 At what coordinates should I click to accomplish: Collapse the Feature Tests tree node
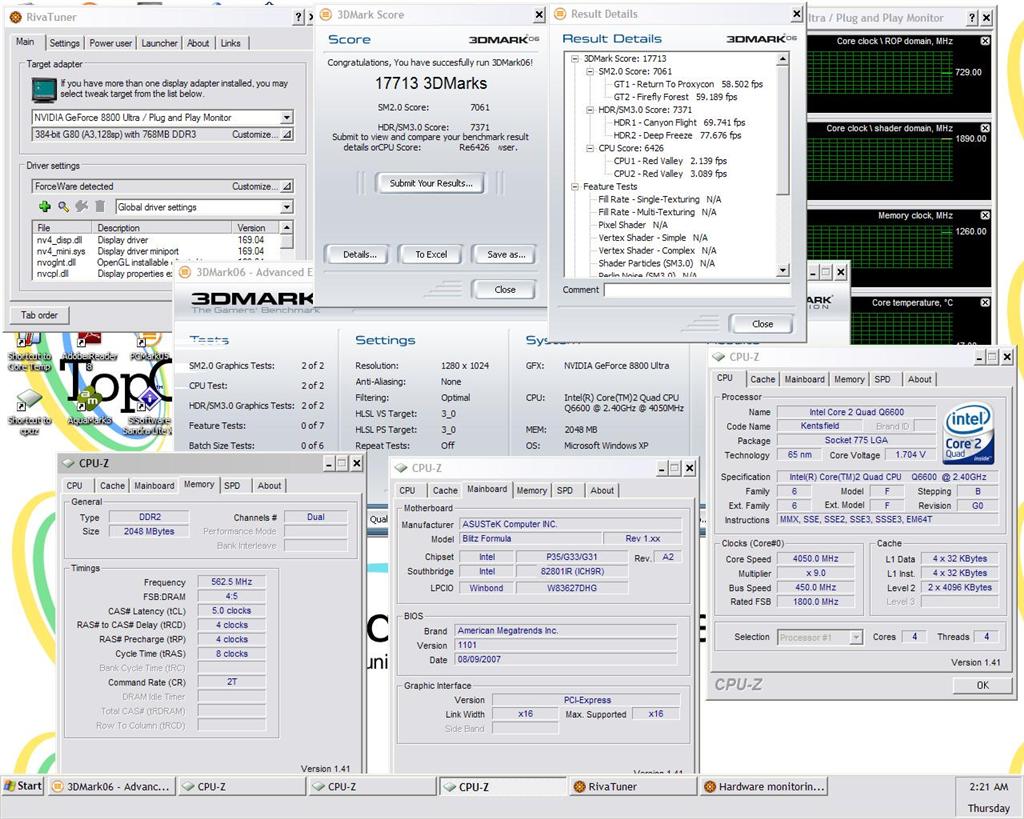575,187
